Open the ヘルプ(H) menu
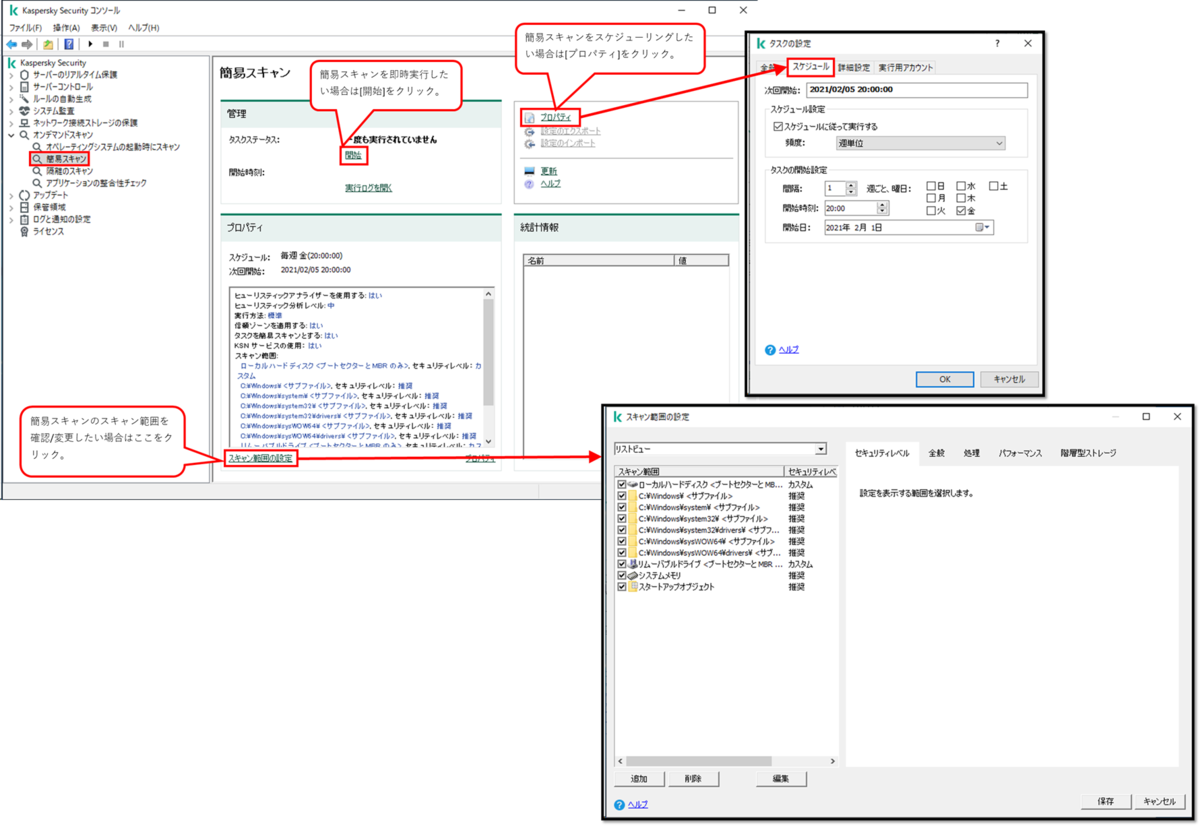This screenshot has height=826, width=1200. (x=144, y=27)
